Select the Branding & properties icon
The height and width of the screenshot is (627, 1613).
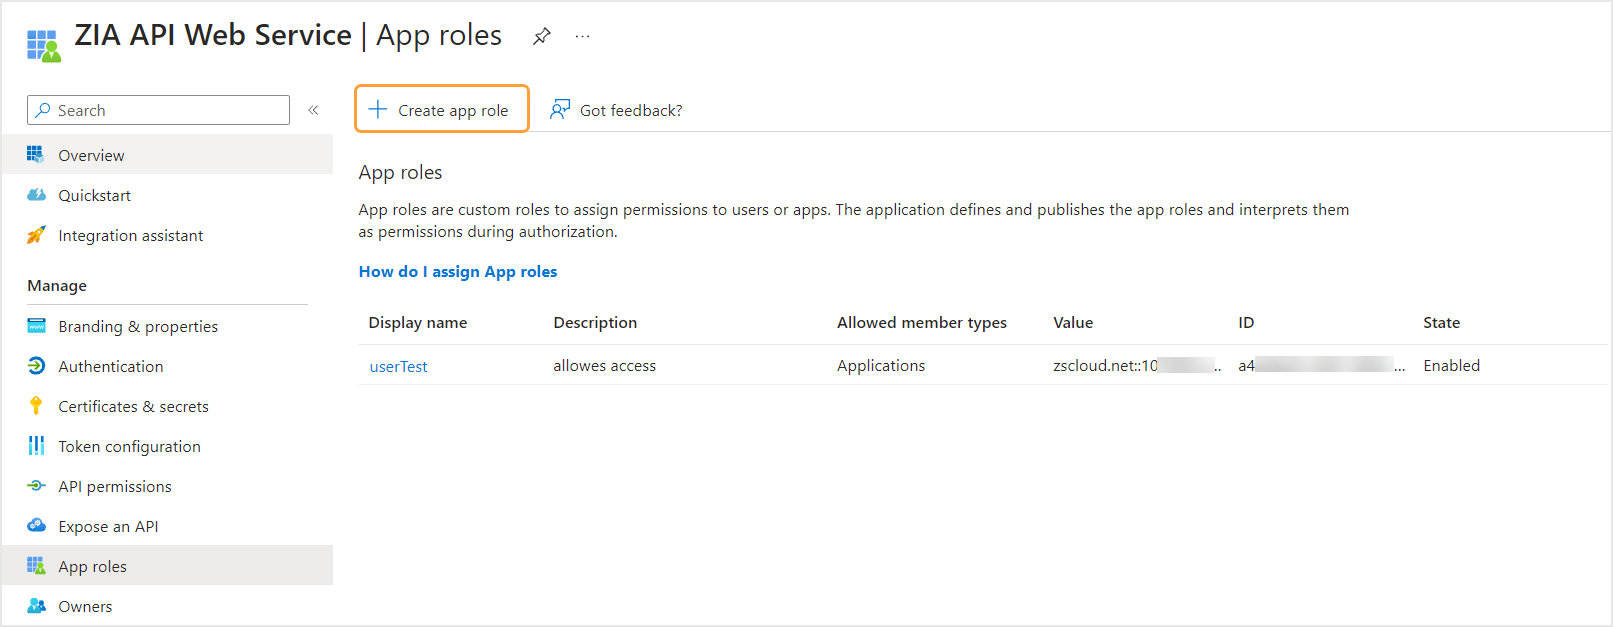[x=36, y=326]
